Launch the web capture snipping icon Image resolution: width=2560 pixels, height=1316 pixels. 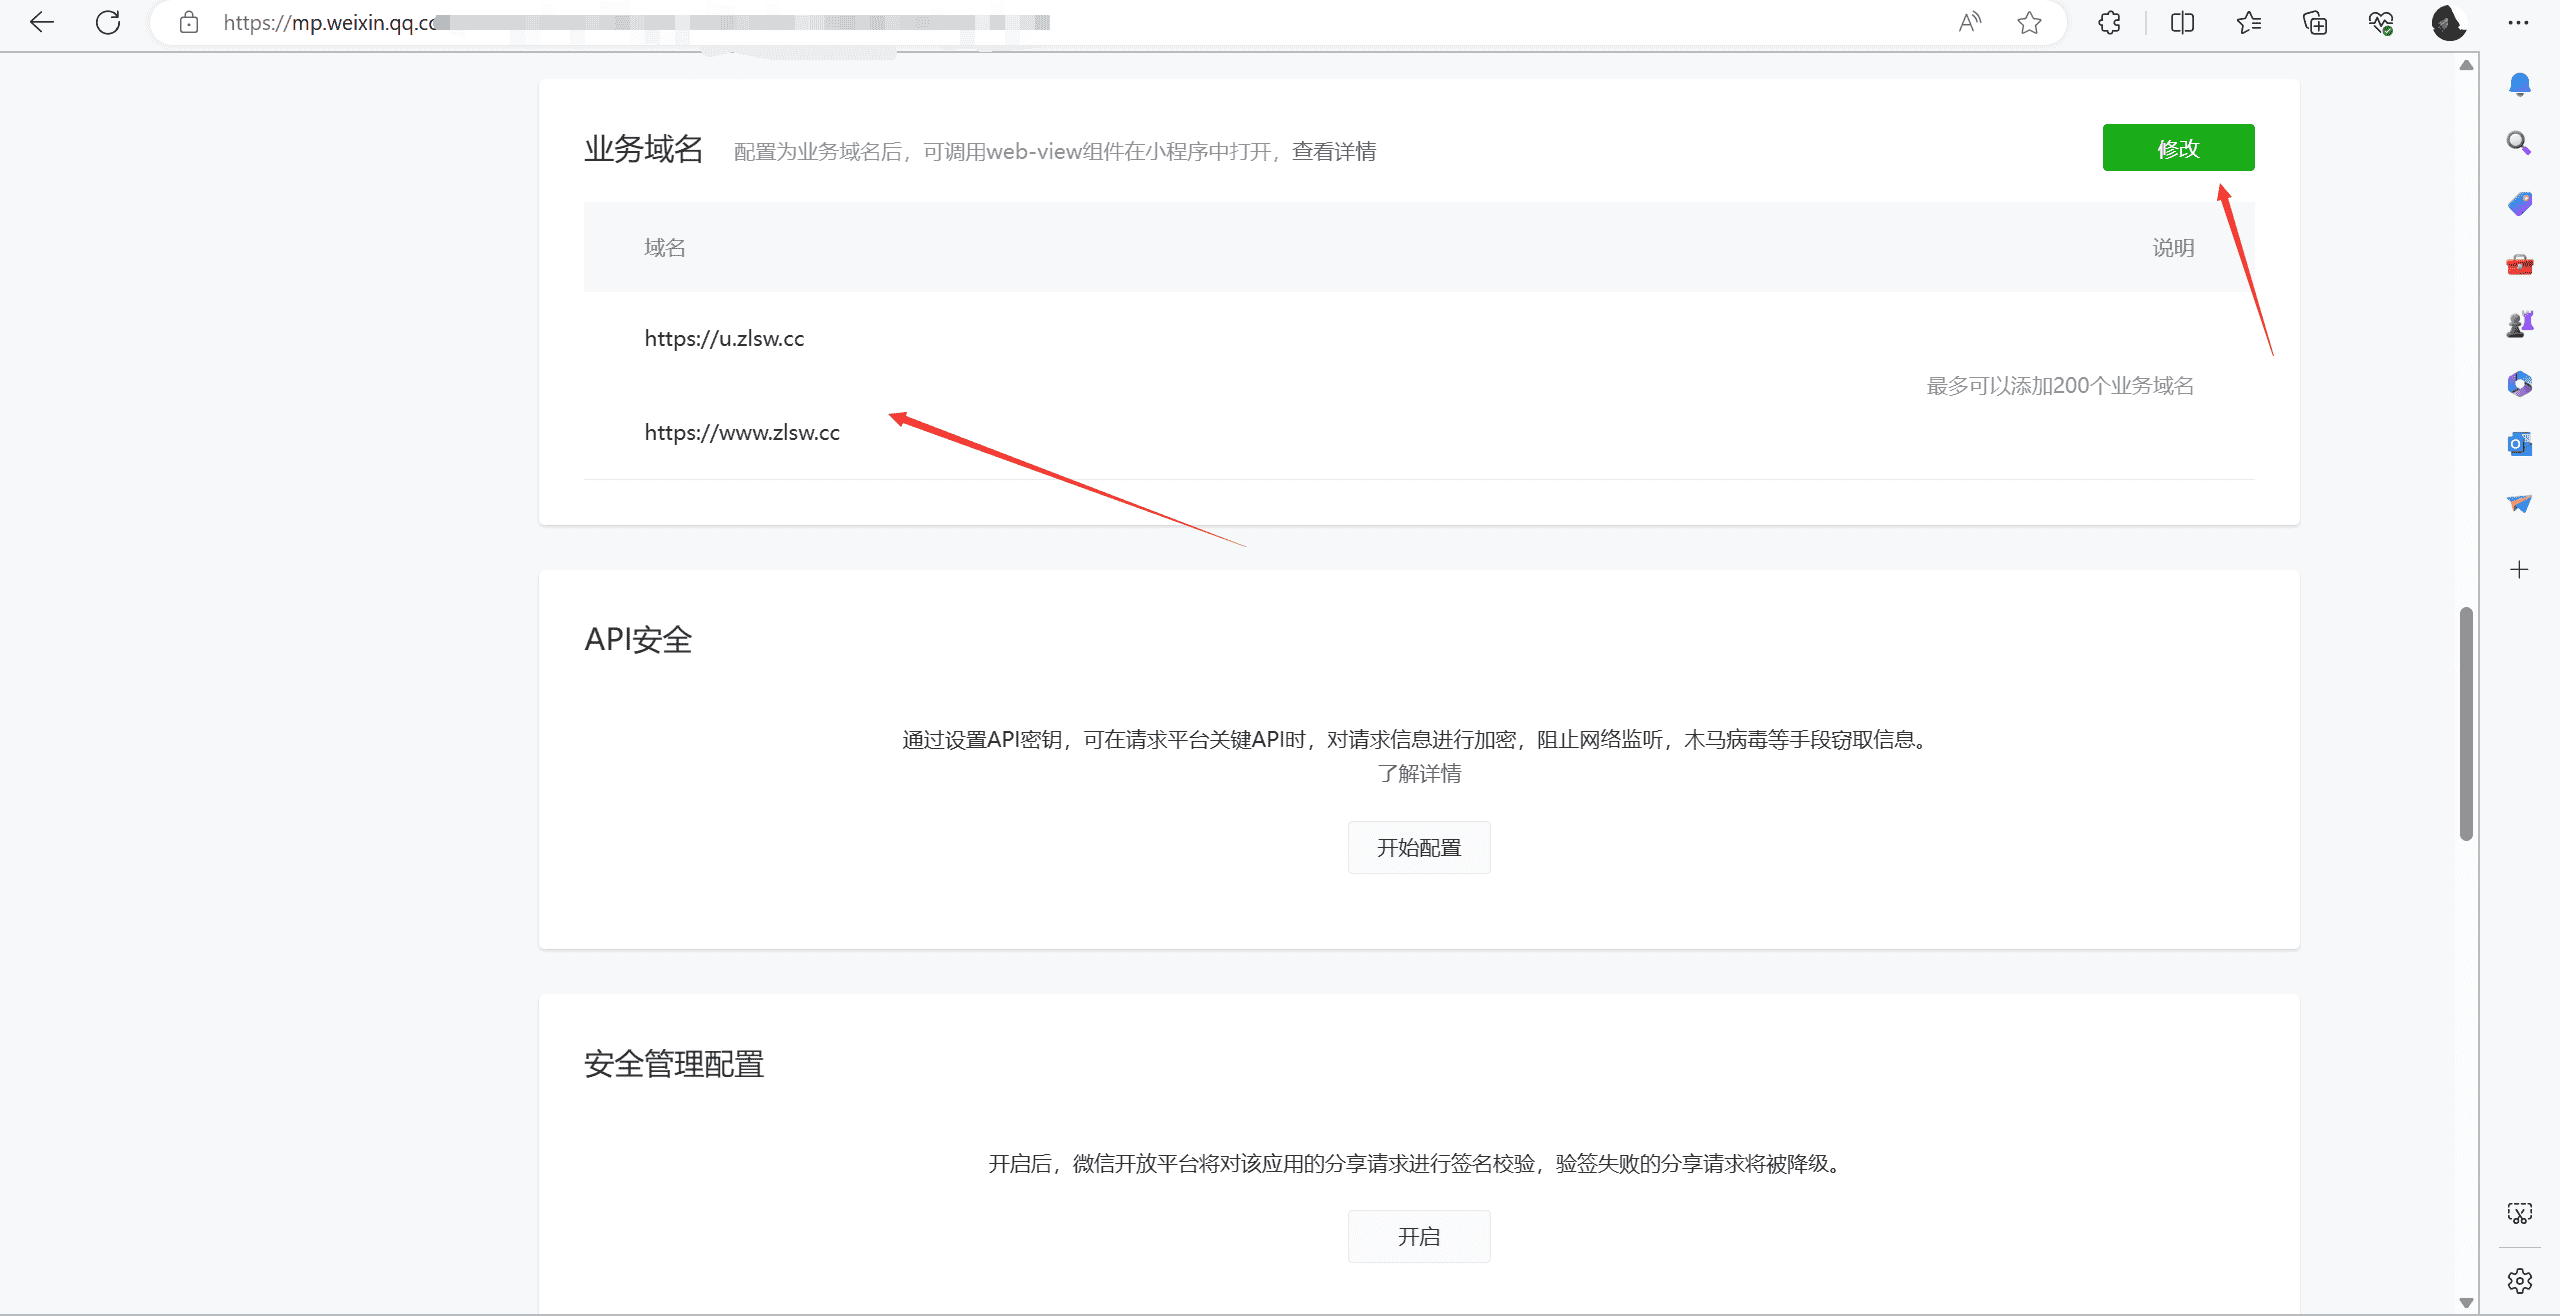pos(2520,1213)
